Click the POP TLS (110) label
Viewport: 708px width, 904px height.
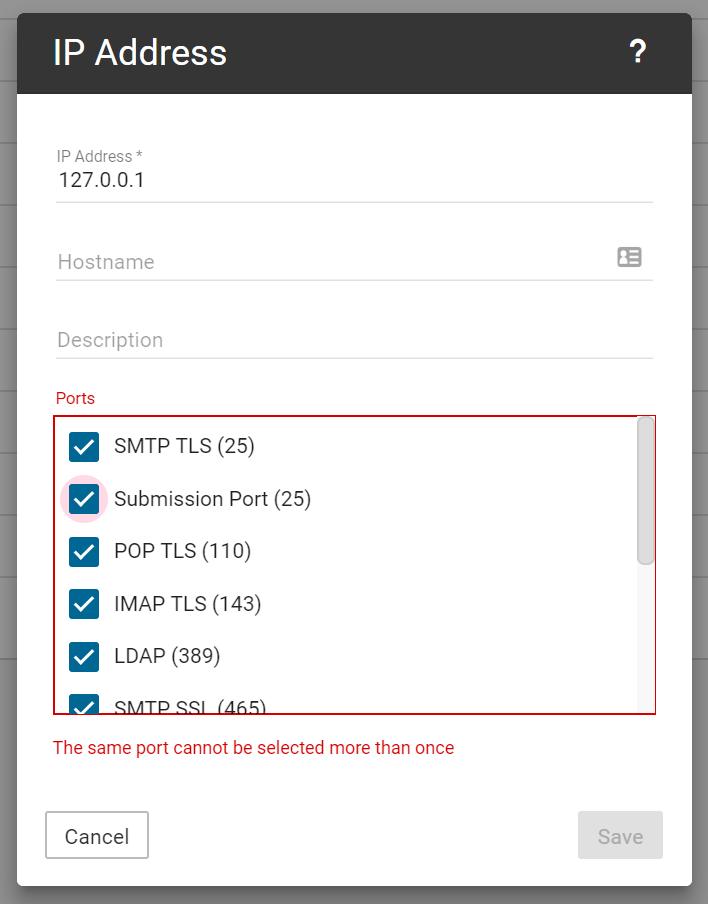(182, 551)
